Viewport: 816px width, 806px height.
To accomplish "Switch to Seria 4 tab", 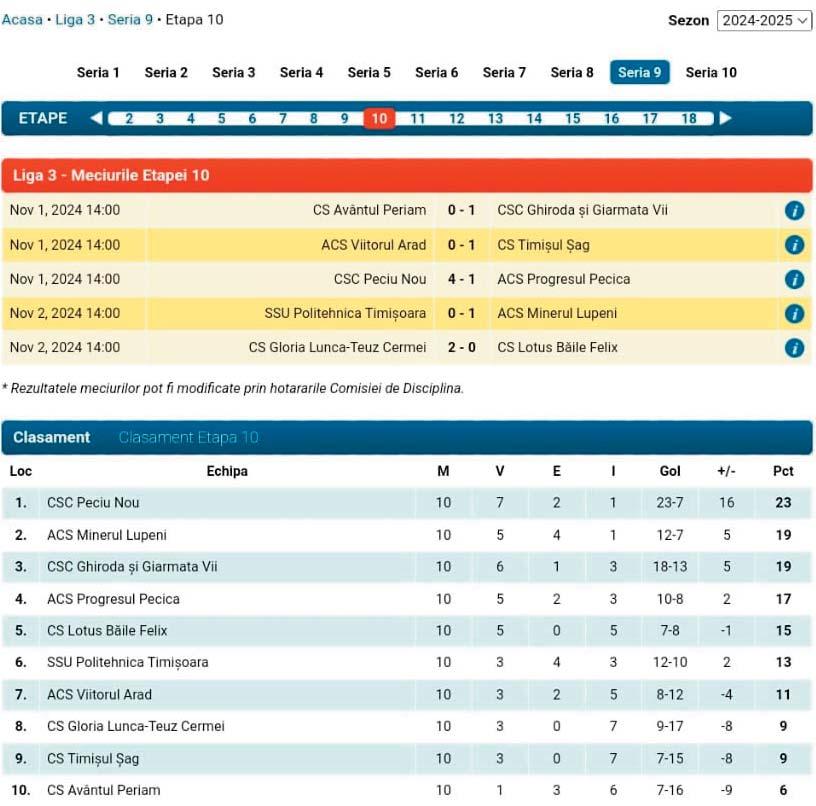I will point(301,72).
